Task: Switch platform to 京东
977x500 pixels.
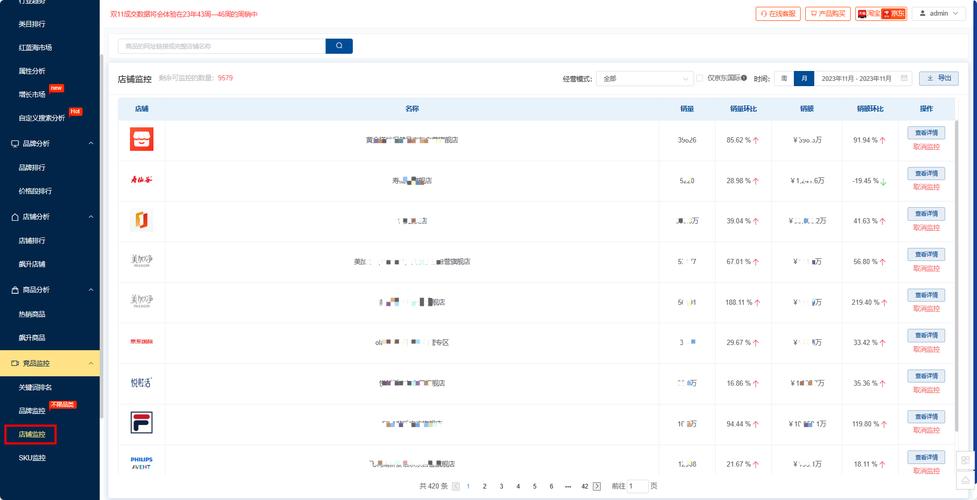Action: click(x=894, y=13)
